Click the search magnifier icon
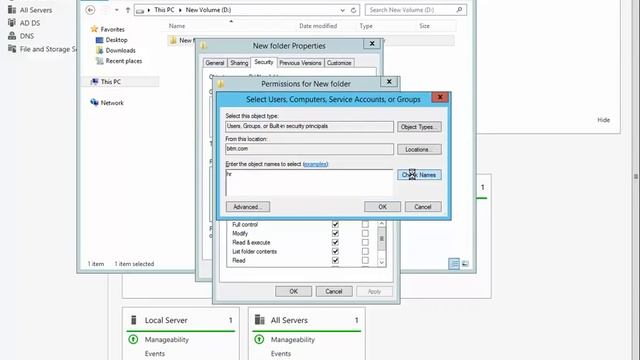The width and height of the screenshot is (640, 360). tap(459, 10)
